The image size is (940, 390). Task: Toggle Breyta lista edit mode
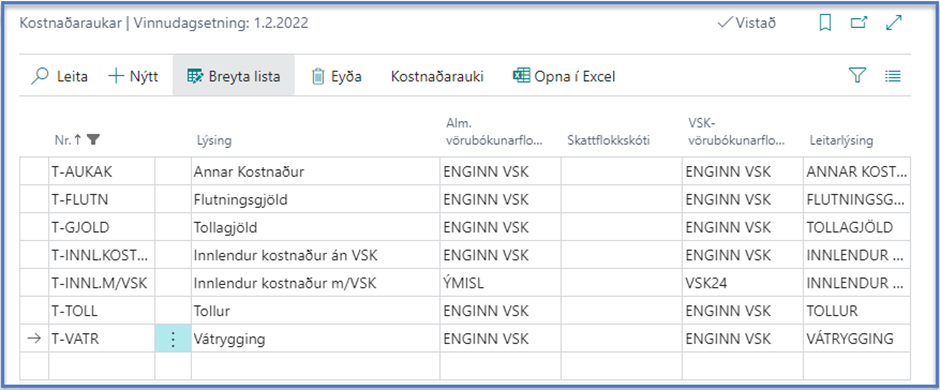[234, 76]
